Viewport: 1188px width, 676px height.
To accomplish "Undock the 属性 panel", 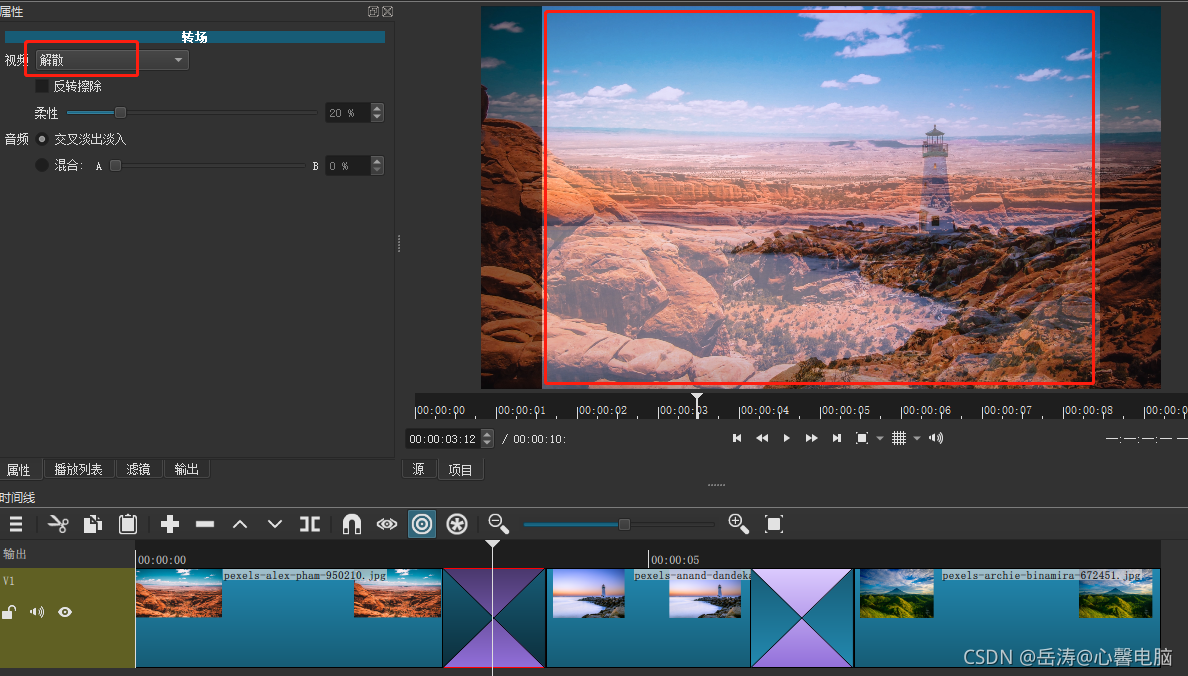I will click(374, 11).
